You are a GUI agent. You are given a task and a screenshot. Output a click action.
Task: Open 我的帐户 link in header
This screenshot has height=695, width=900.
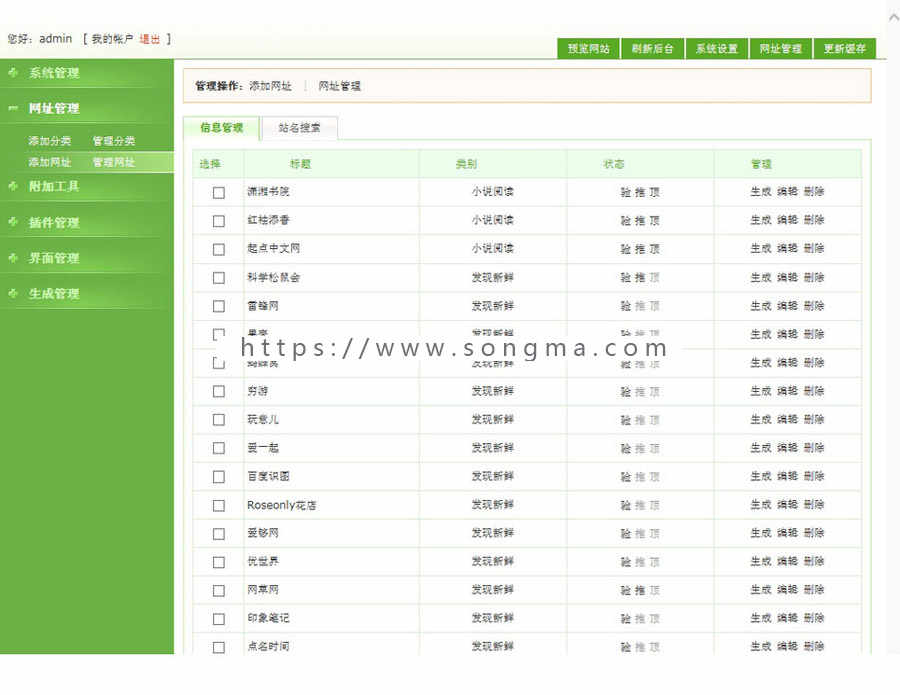click(112, 39)
